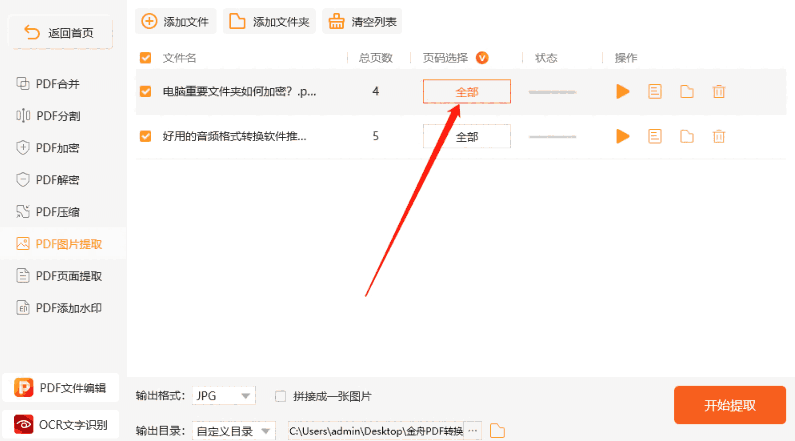Uncheck the 好用的音频格式转换软件推 file checkbox

pyautogui.click(x=146, y=136)
